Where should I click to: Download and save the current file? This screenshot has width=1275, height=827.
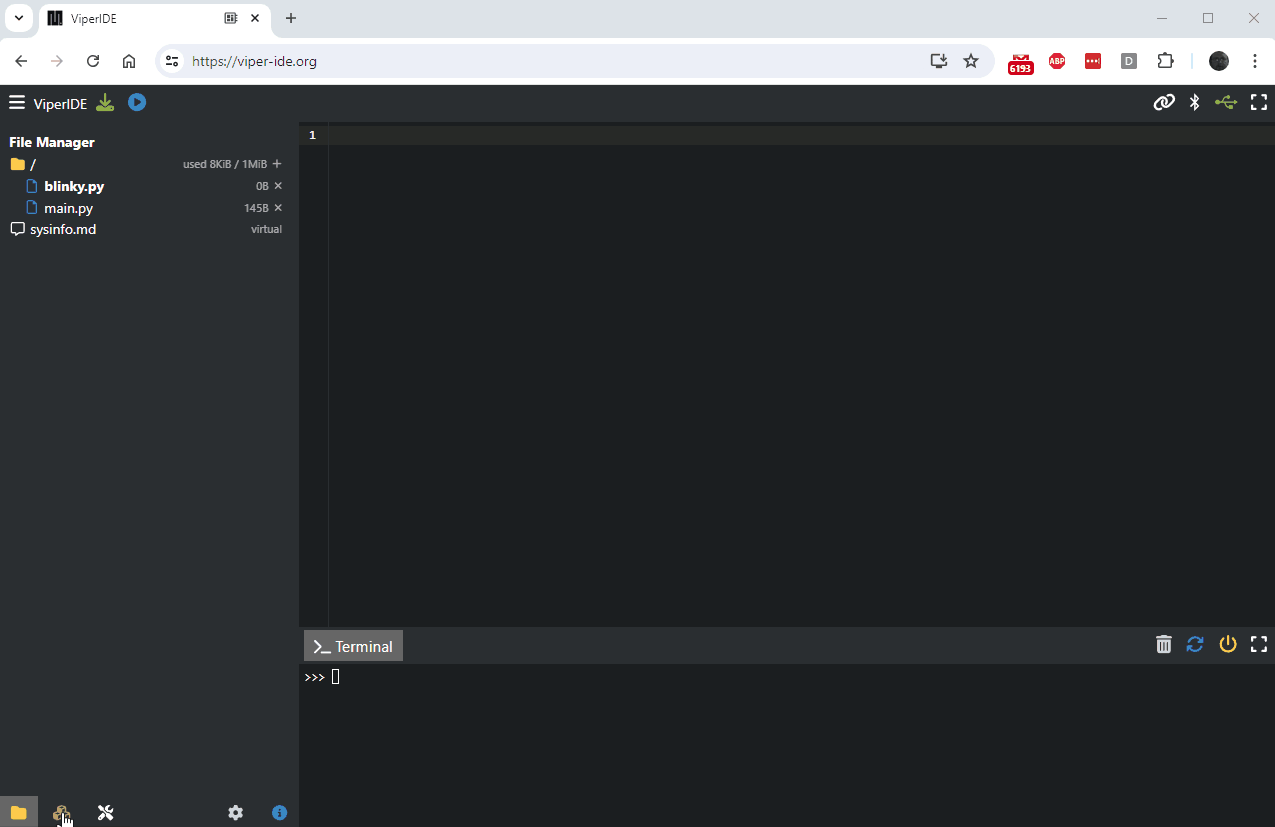click(x=104, y=101)
